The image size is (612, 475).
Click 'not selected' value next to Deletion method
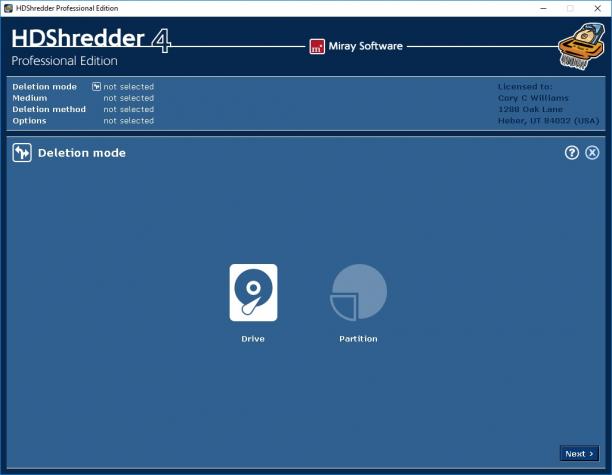pyautogui.click(x=129, y=109)
